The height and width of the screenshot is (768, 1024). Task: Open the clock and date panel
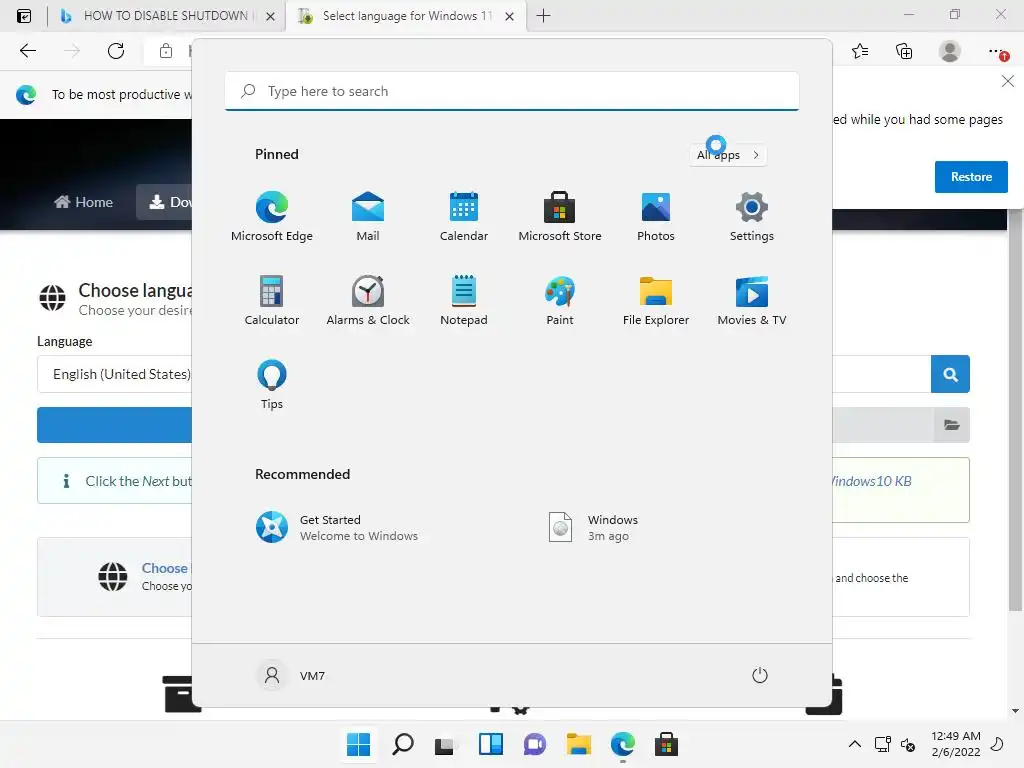[955, 744]
